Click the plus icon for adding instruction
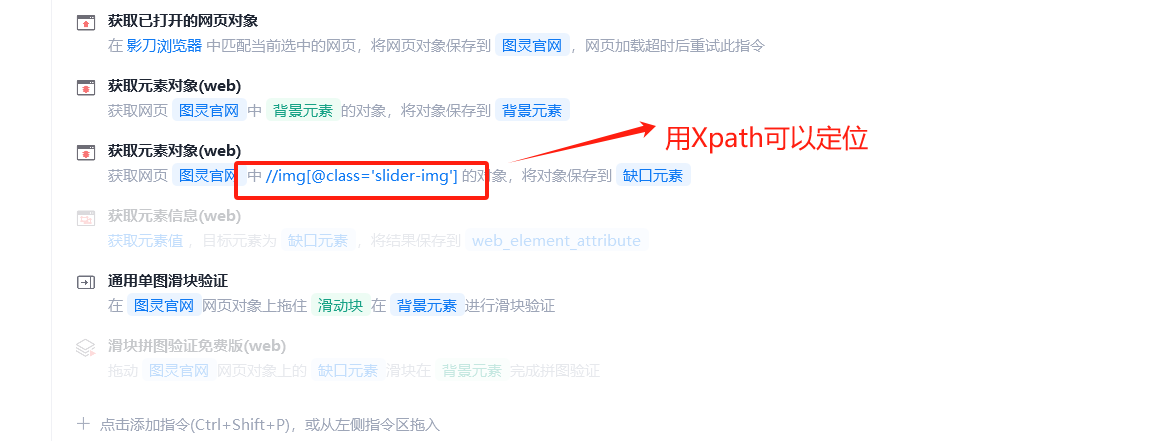 pos(84,423)
